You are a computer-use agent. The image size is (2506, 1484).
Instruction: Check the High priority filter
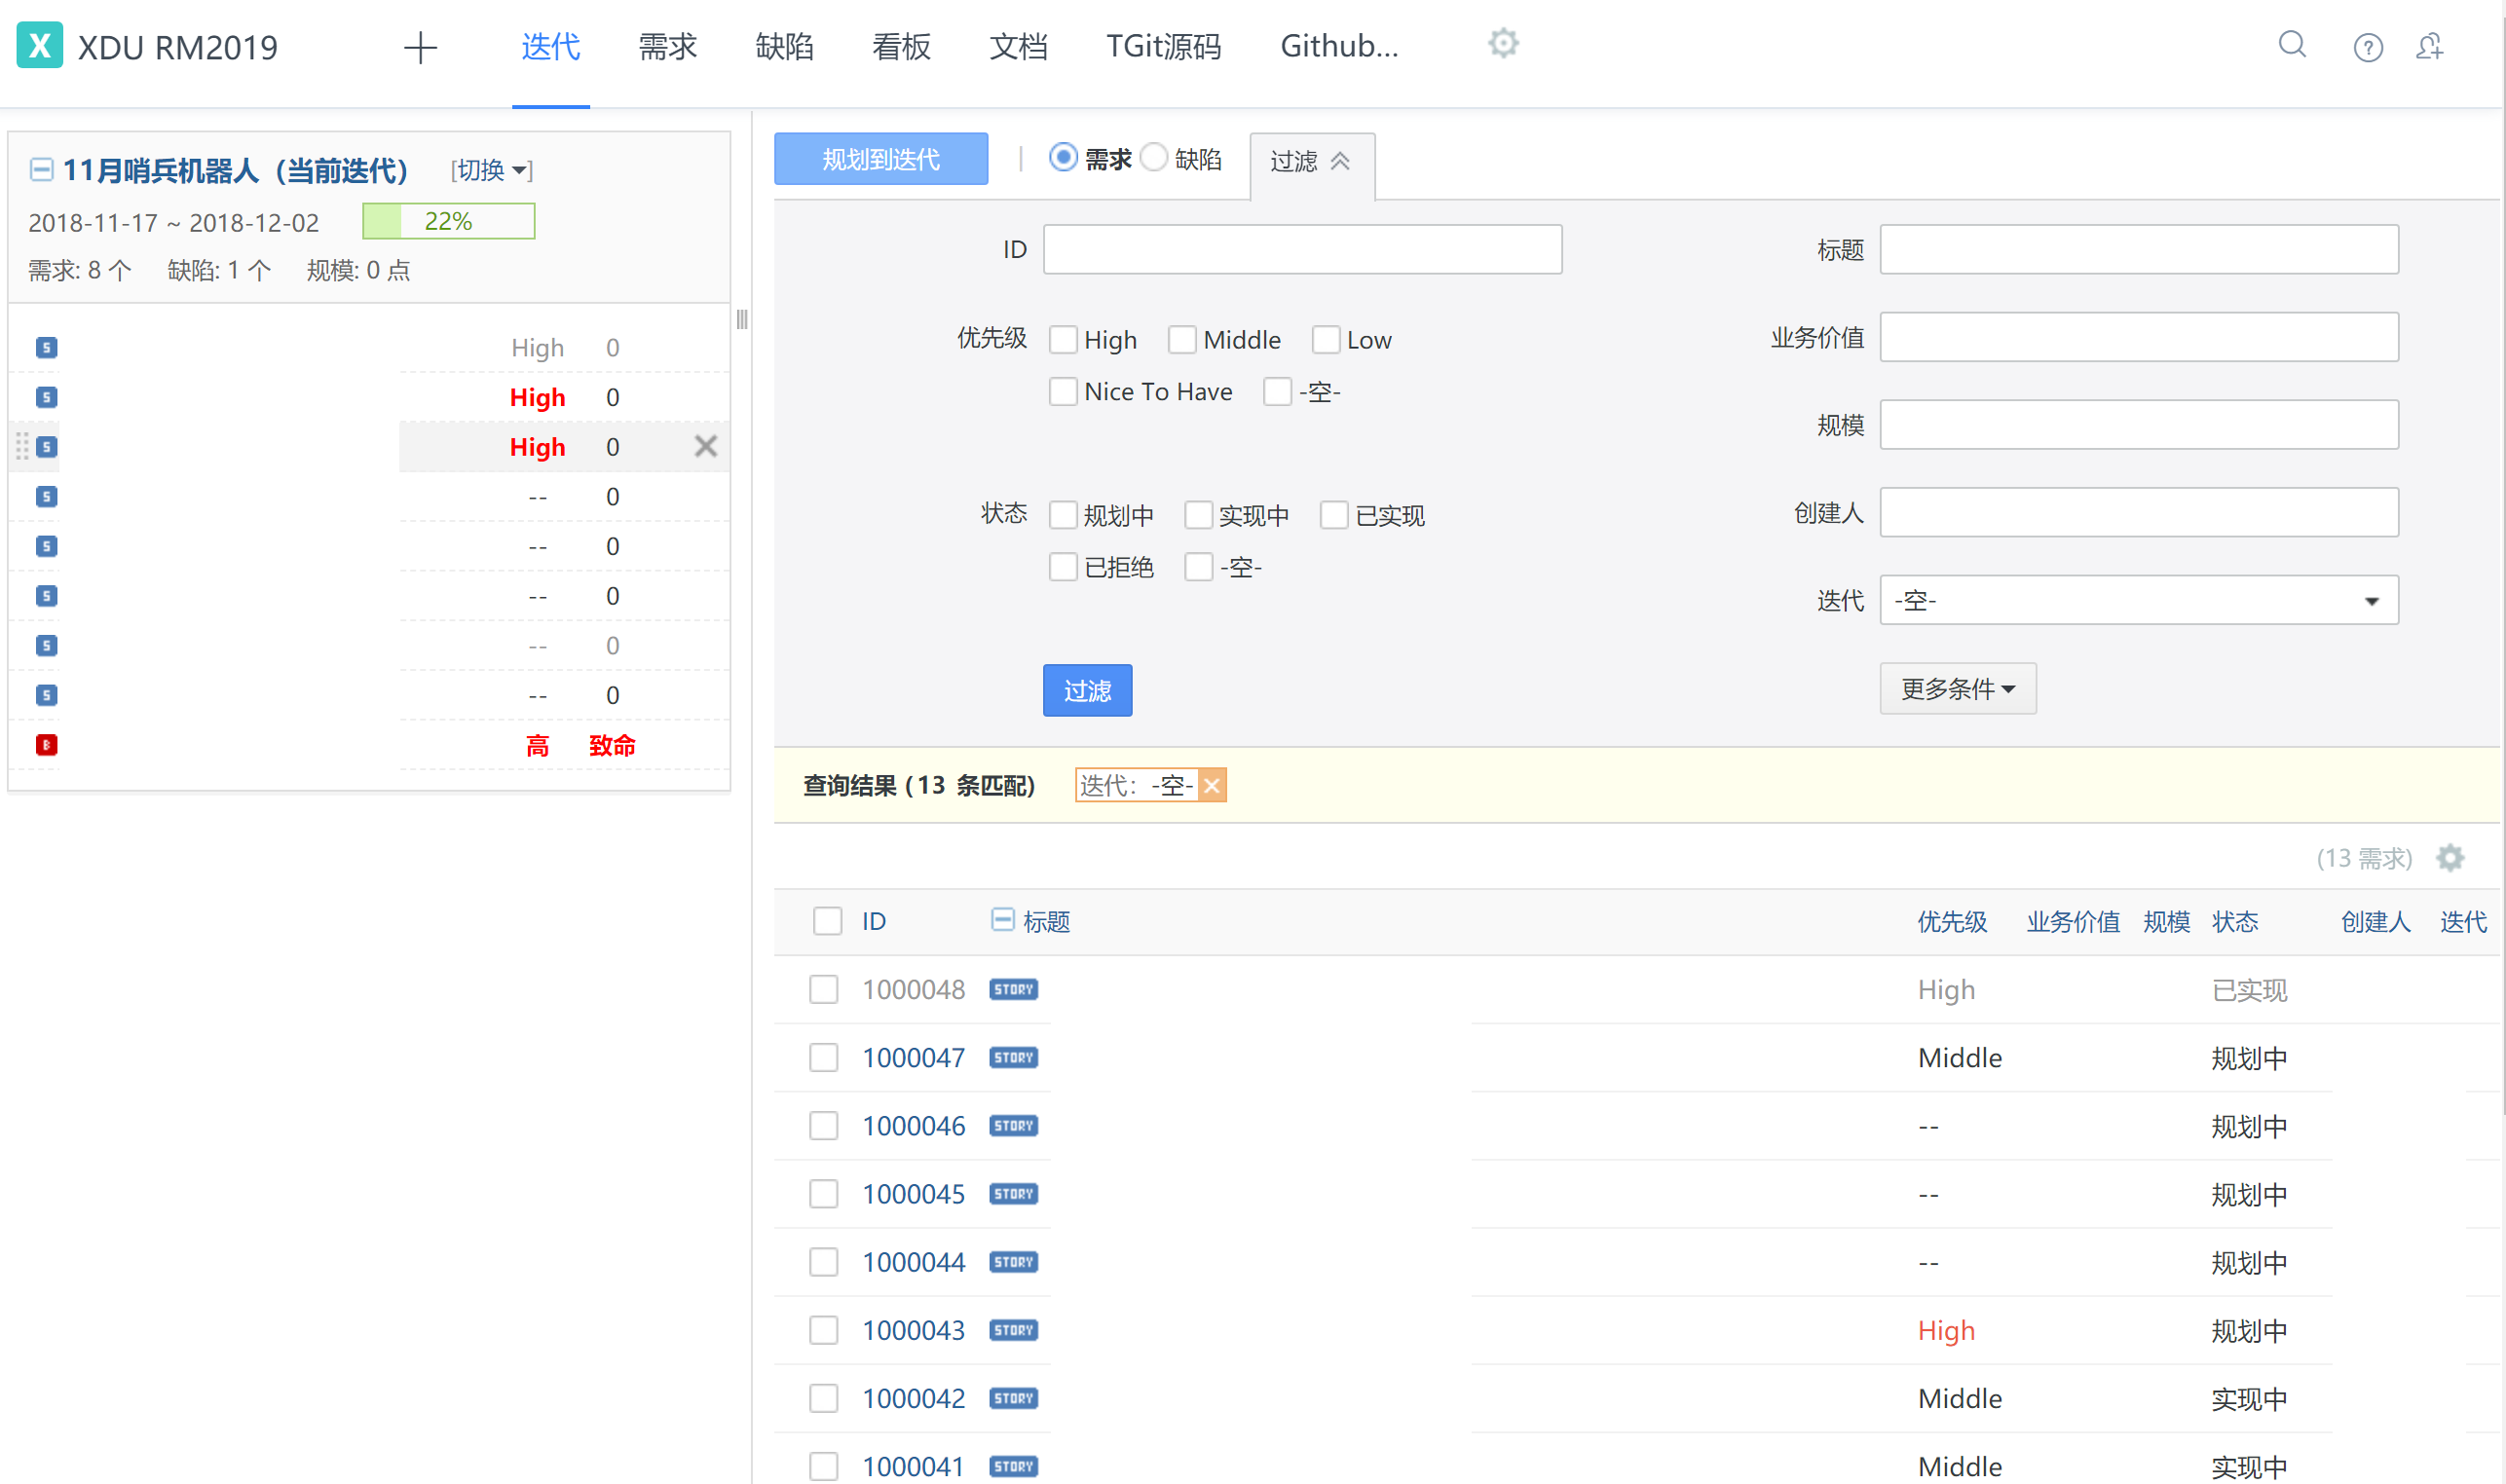(x=1063, y=339)
